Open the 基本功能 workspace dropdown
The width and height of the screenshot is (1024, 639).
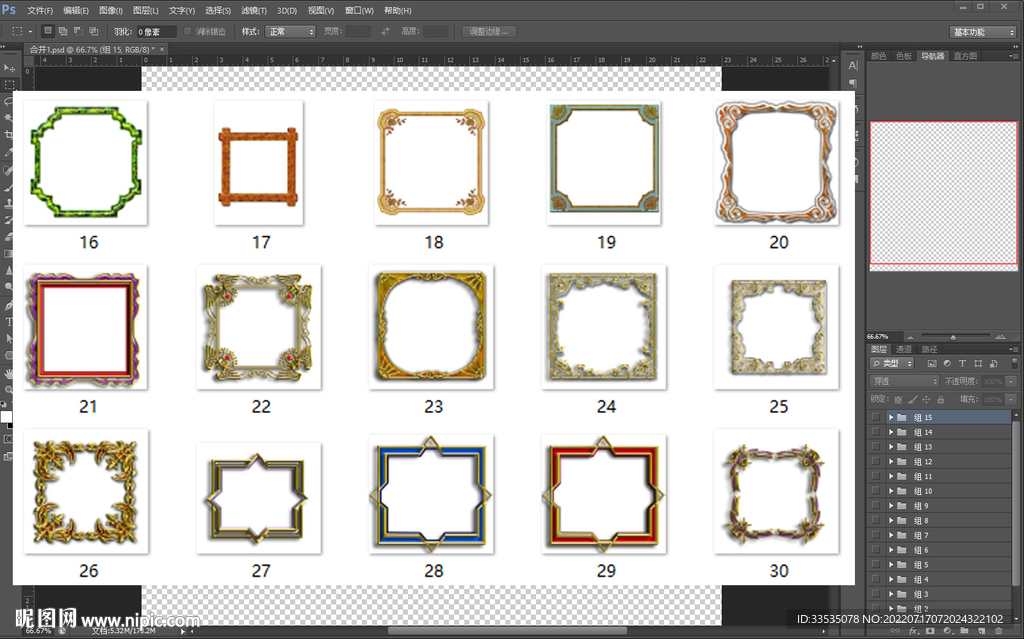coord(981,32)
